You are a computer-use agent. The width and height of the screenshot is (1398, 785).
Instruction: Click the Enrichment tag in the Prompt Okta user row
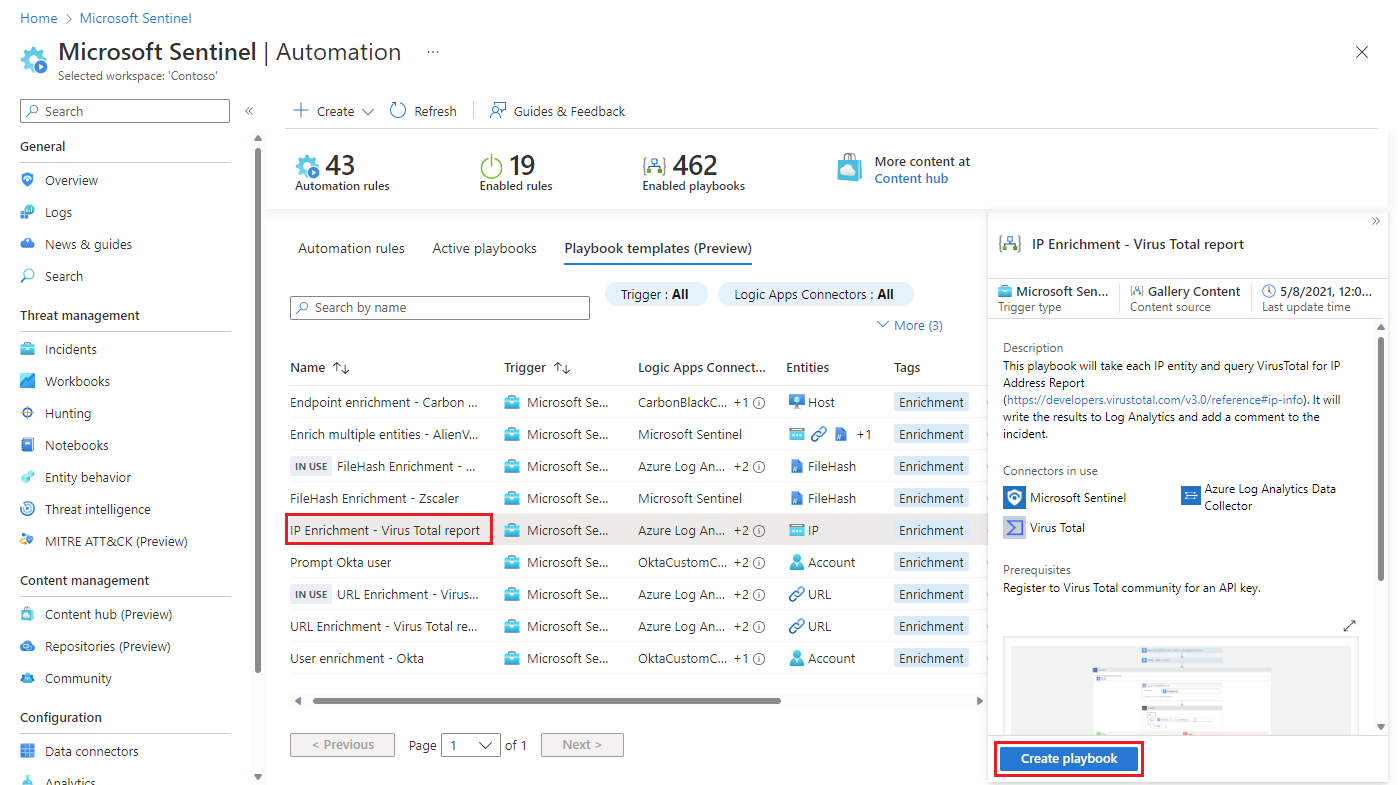931,562
